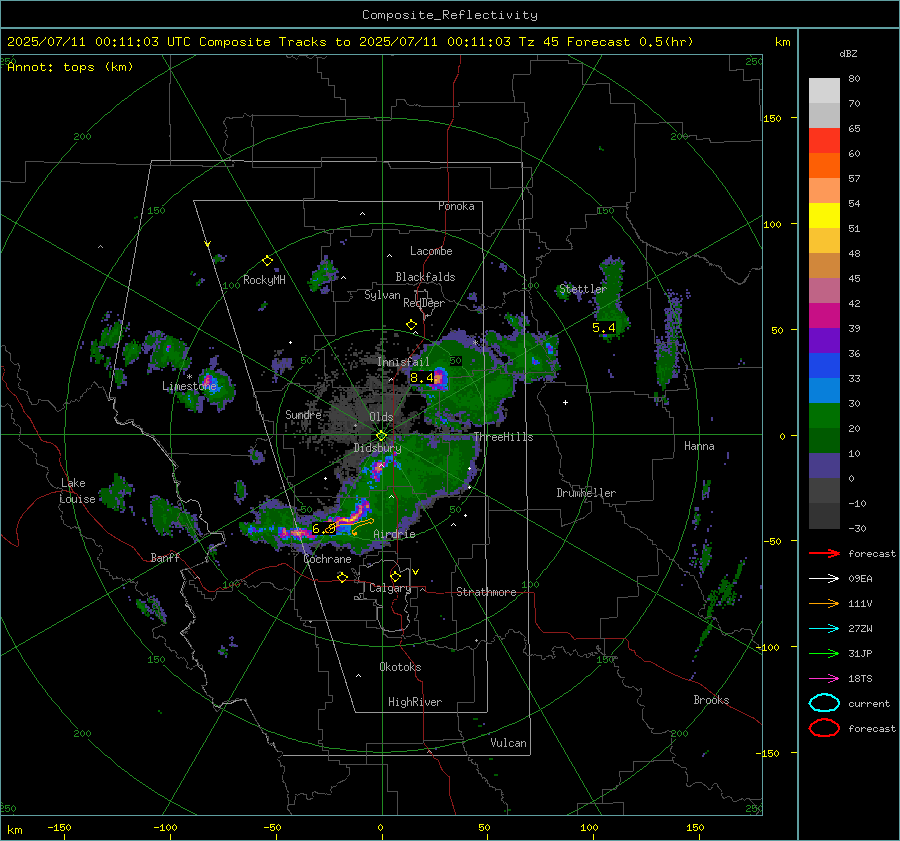This screenshot has height=841, width=900.
Task: Click the Sundre label
Action: tap(303, 414)
